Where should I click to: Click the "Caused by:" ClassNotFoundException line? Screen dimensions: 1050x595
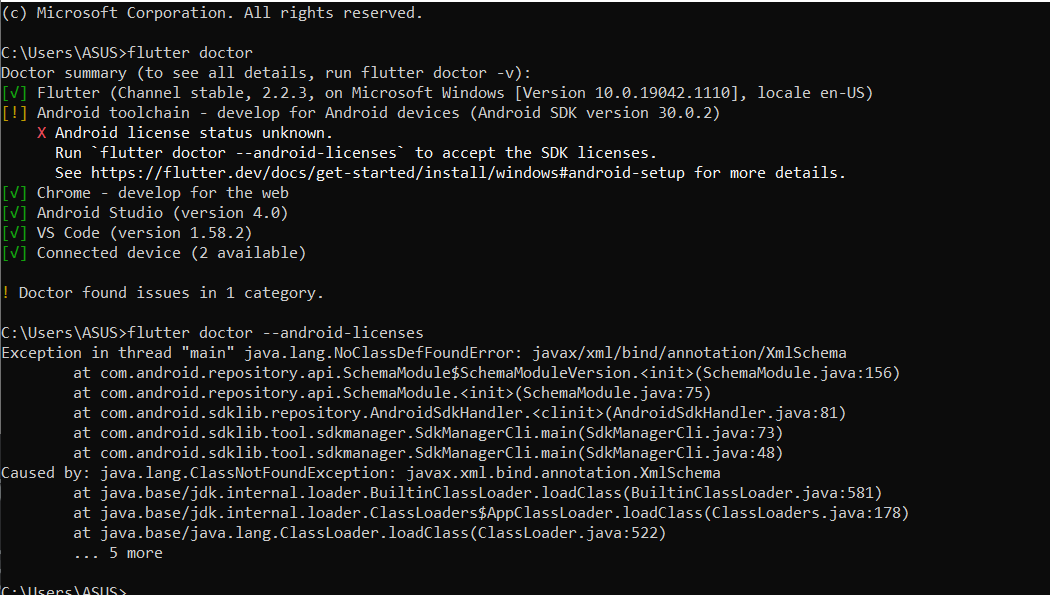click(x=360, y=473)
